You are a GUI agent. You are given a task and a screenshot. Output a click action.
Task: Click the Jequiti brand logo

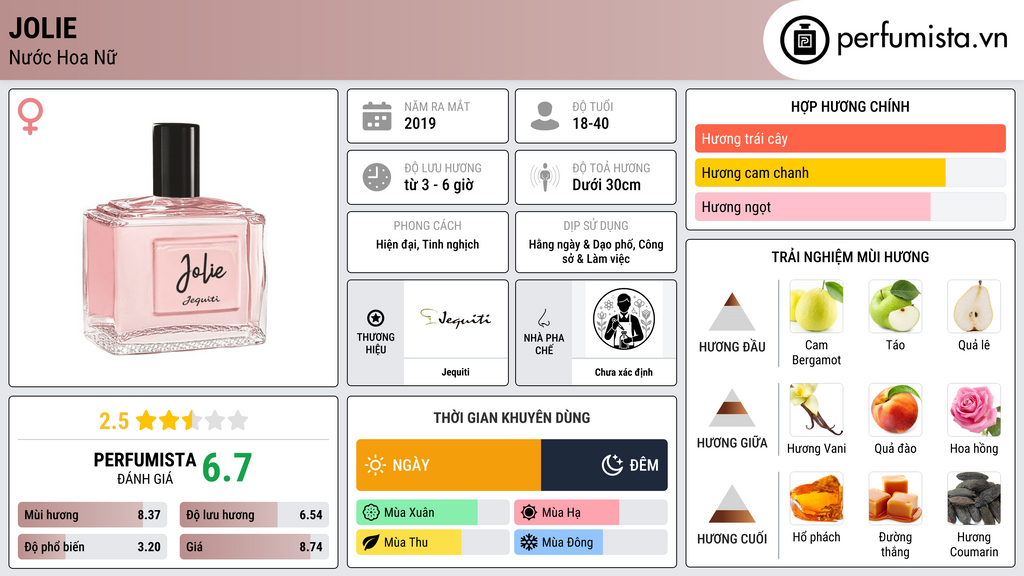[x=455, y=319]
